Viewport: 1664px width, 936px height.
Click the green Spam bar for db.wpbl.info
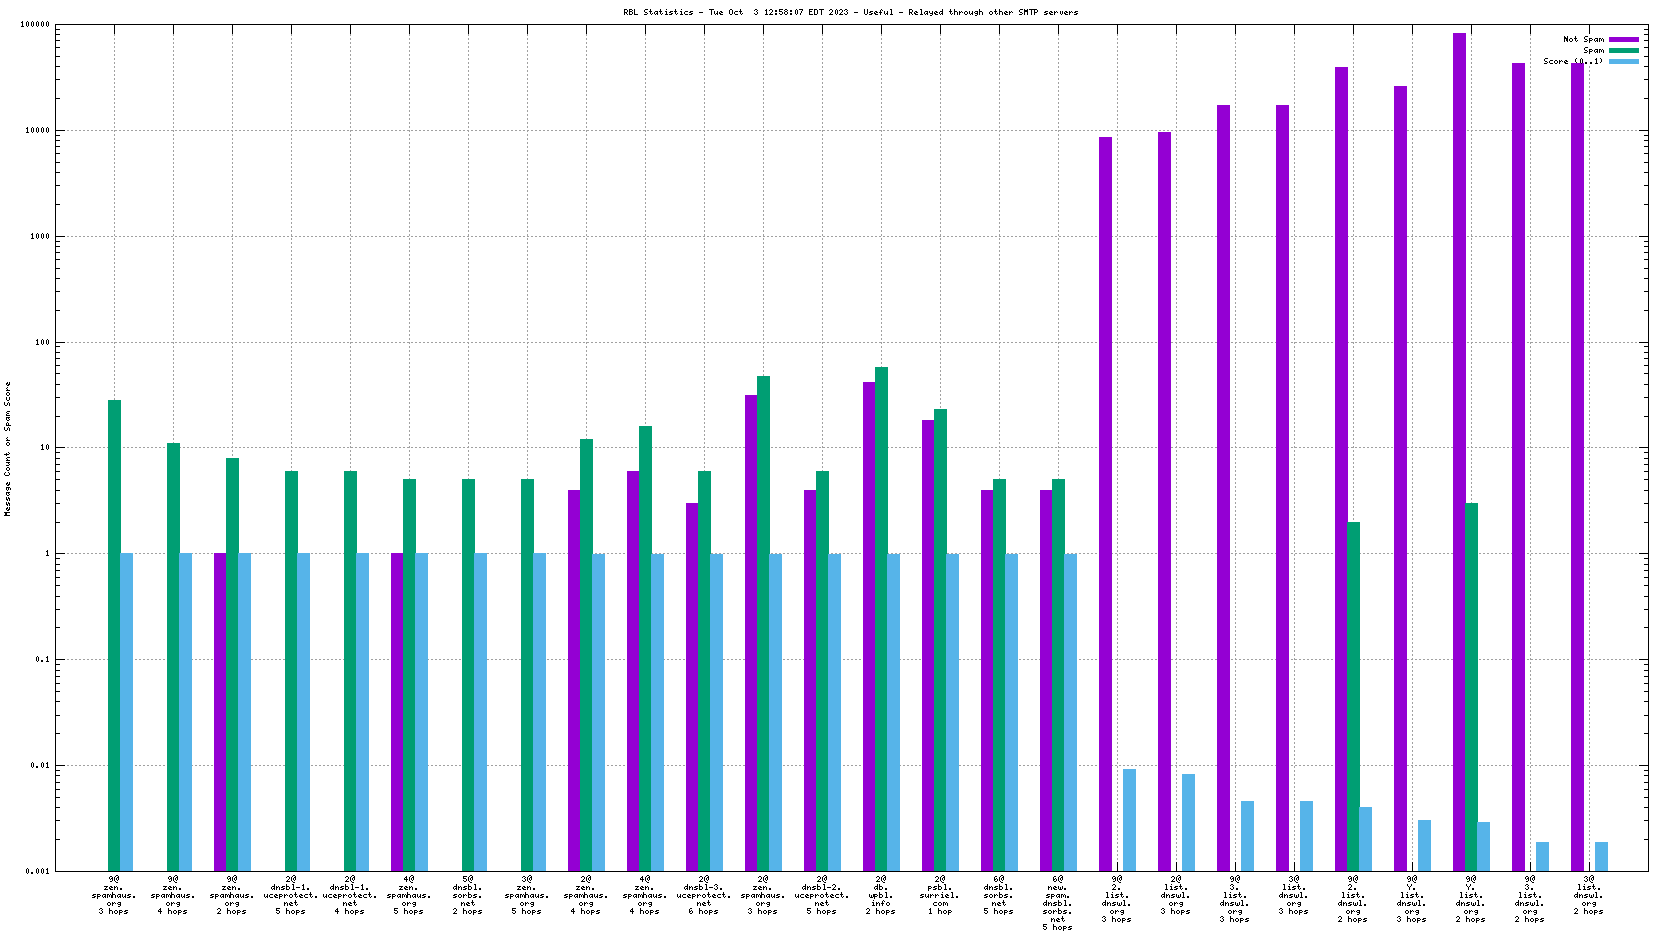[x=881, y=618]
